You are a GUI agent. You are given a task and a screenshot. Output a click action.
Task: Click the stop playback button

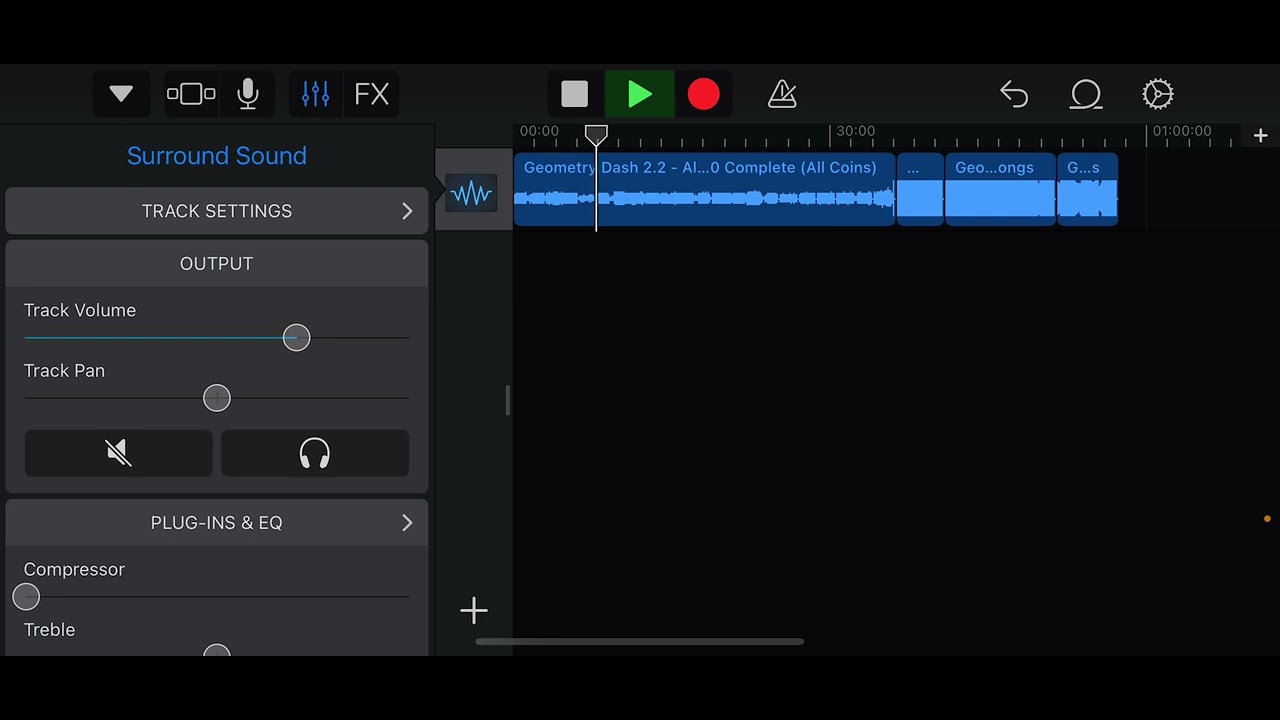tap(575, 94)
